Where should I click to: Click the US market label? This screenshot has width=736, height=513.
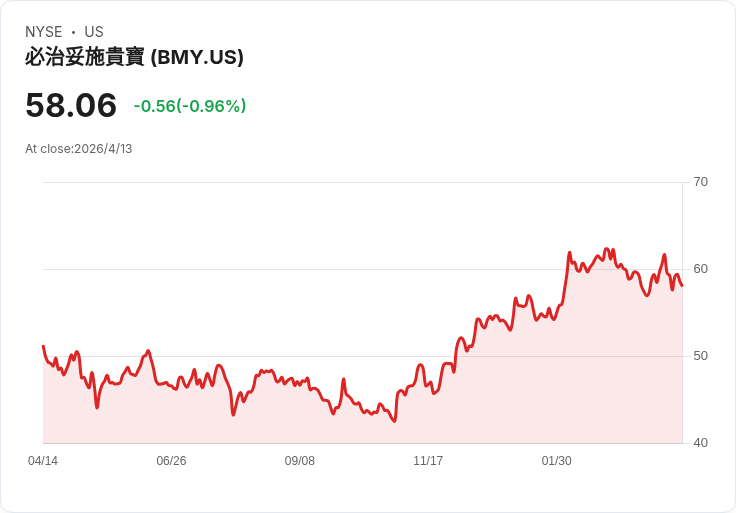coord(94,32)
